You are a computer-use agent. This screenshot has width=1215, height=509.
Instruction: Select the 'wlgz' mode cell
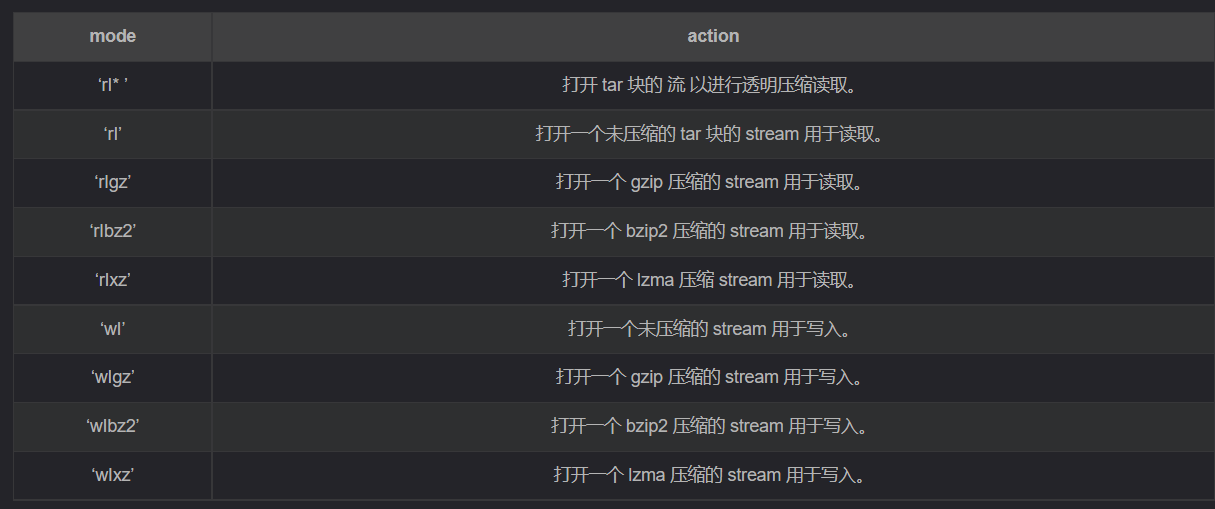[113, 377]
